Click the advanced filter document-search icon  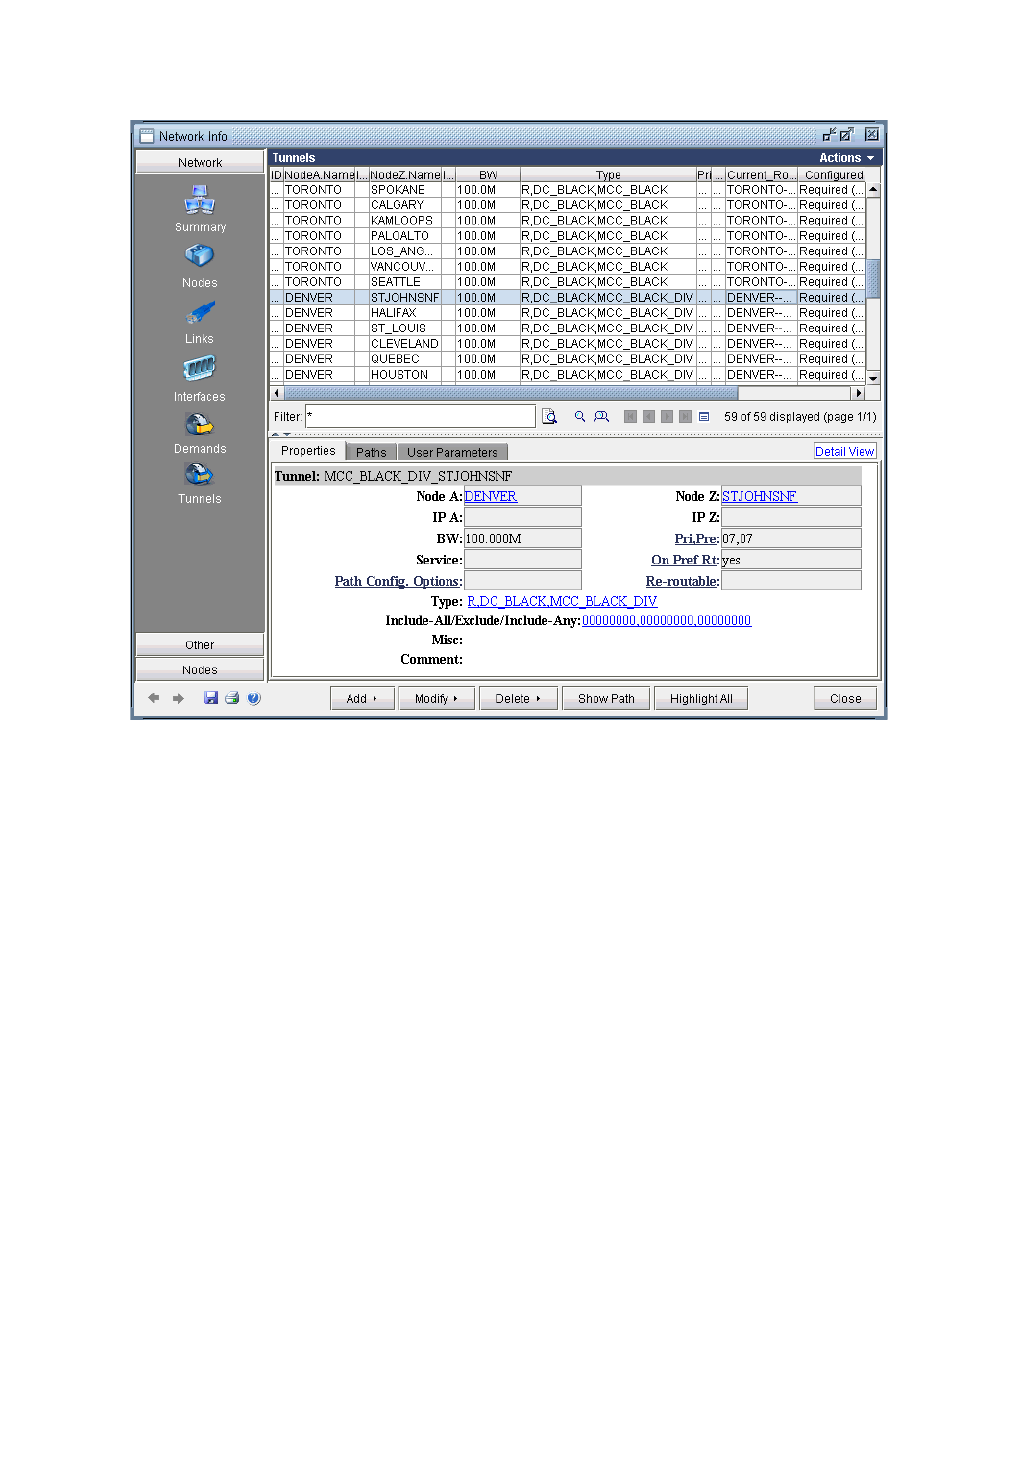(x=549, y=416)
